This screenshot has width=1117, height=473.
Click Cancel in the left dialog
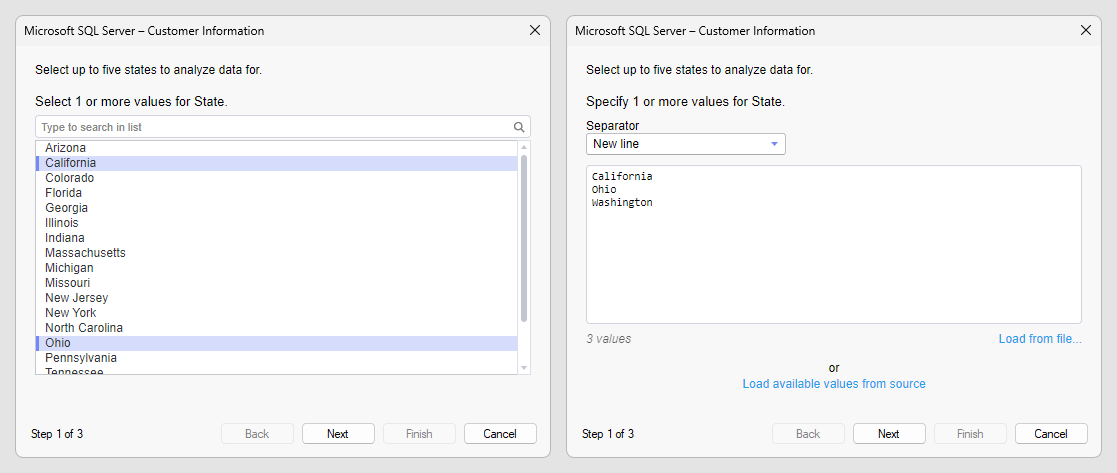[x=500, y=434]
